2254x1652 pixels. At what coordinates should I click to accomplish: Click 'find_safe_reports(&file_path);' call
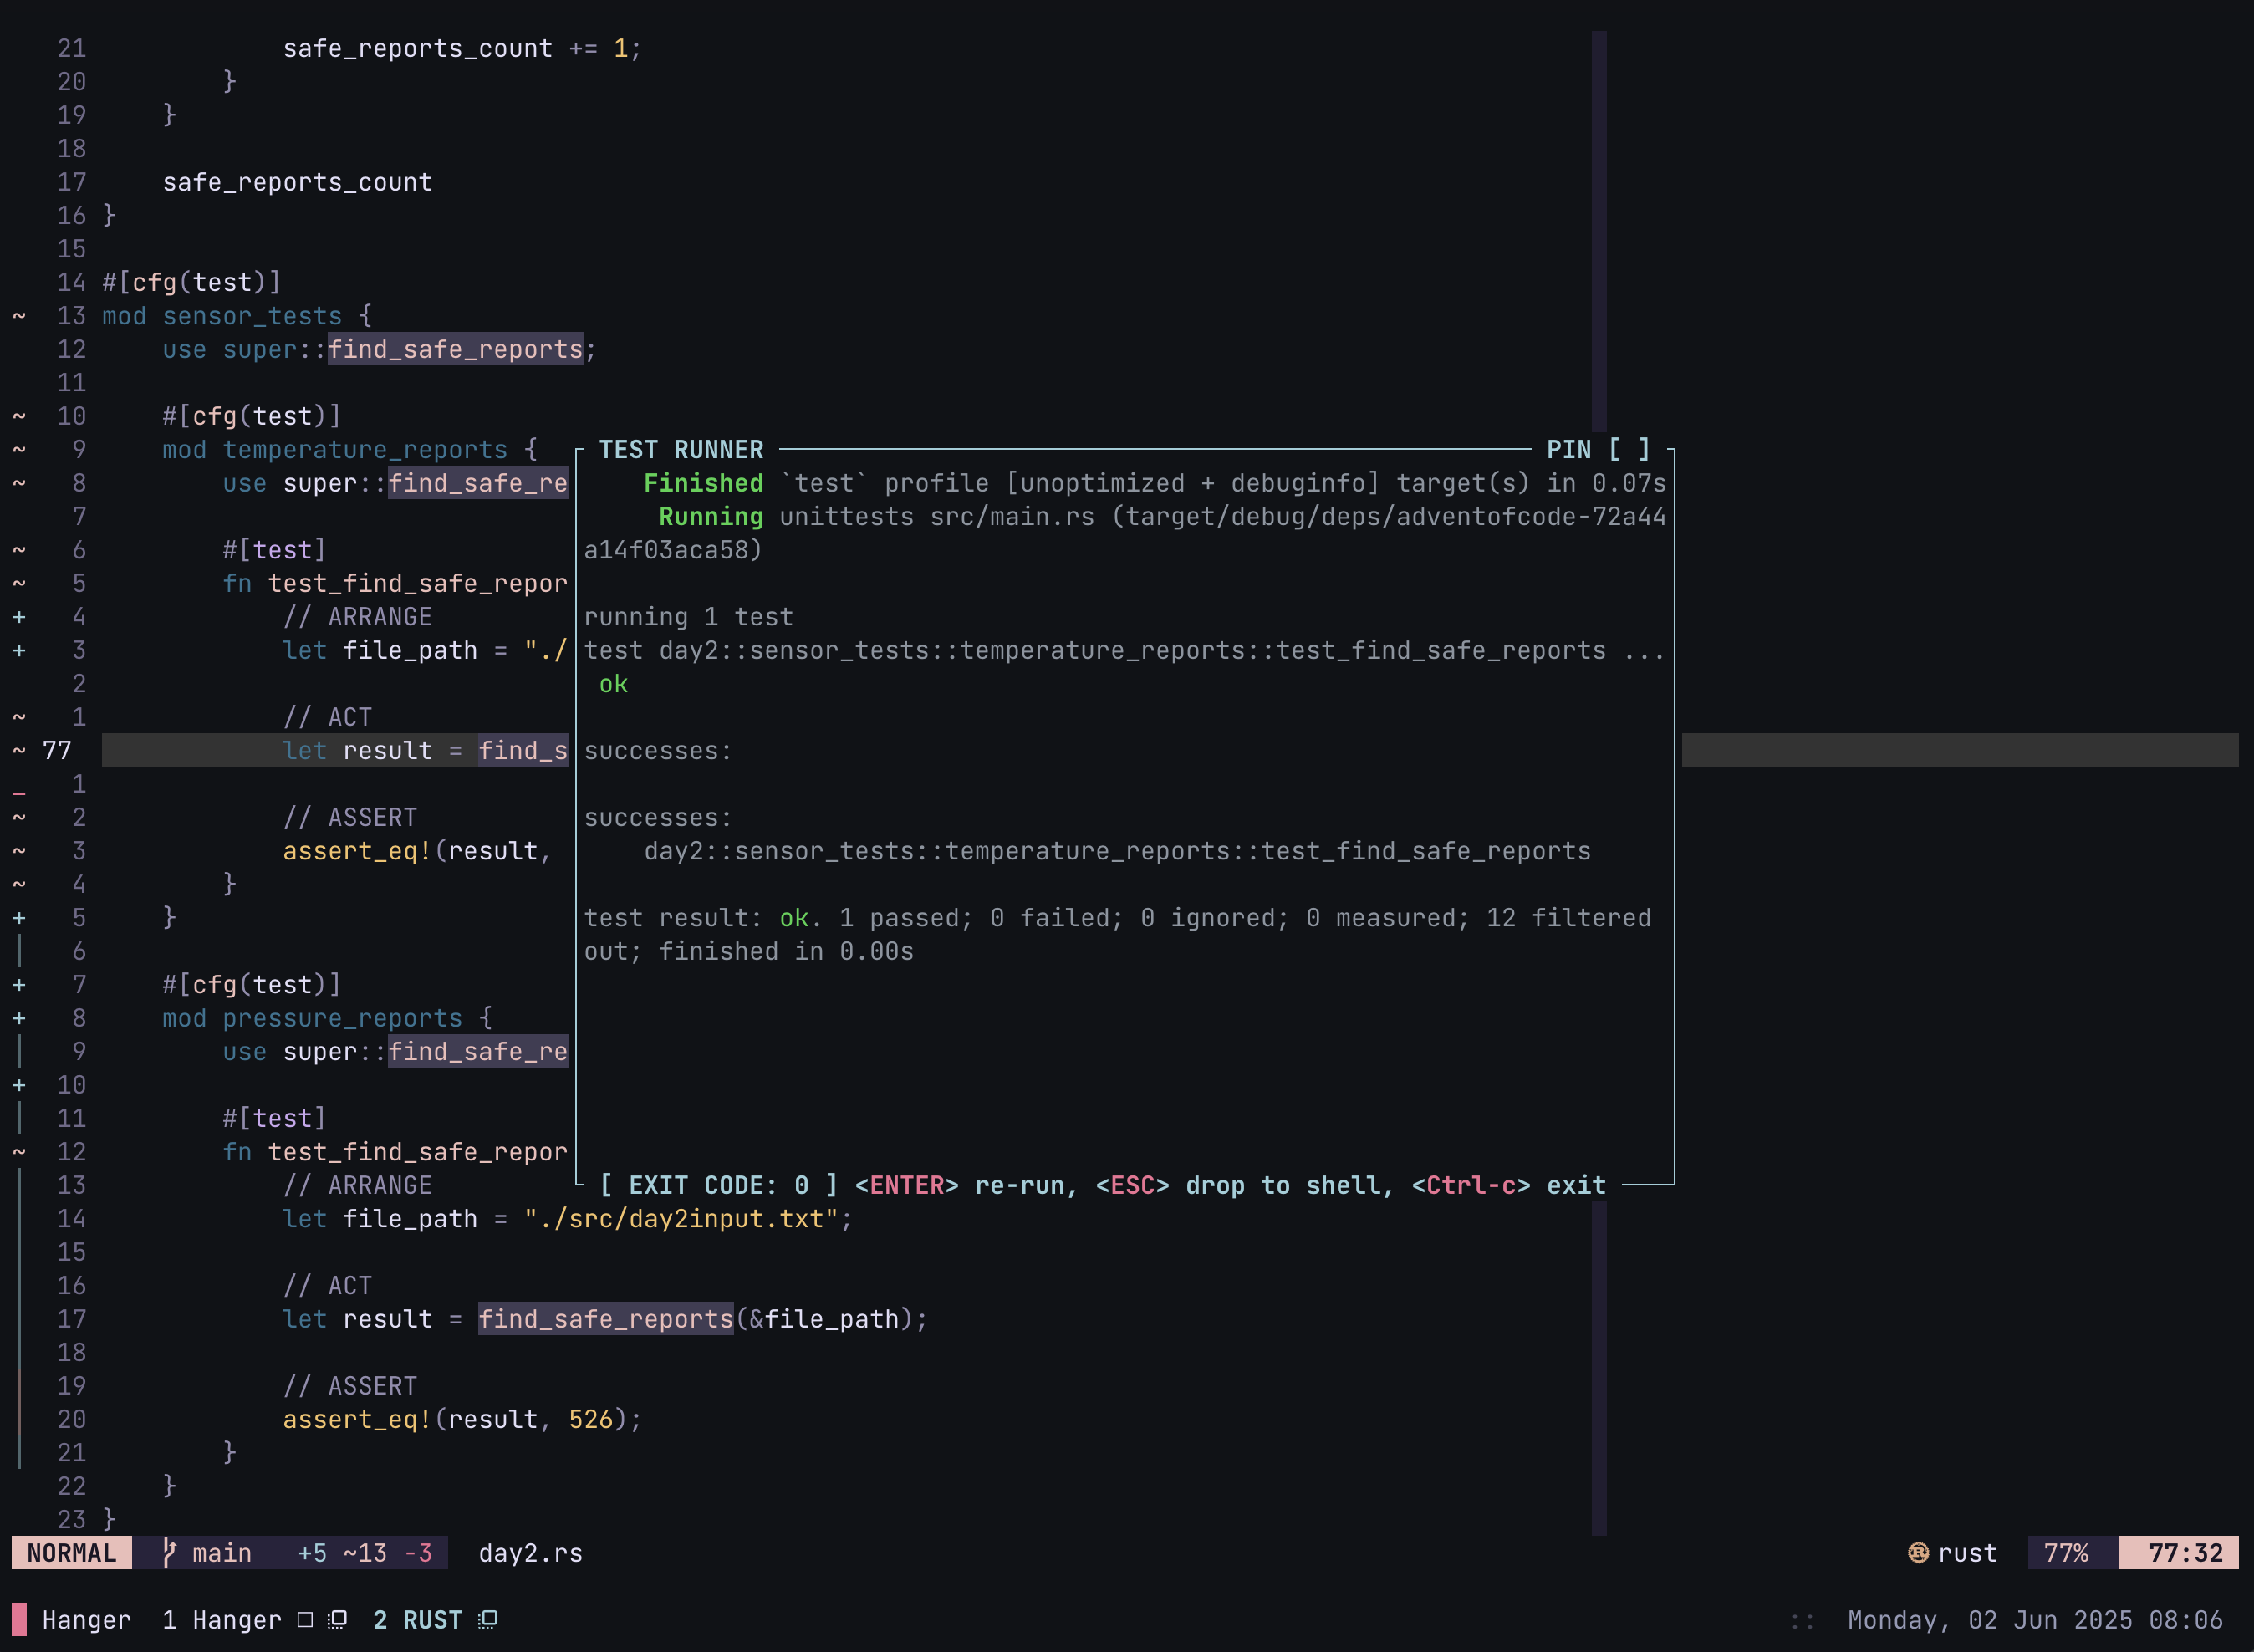(703, 1319)
